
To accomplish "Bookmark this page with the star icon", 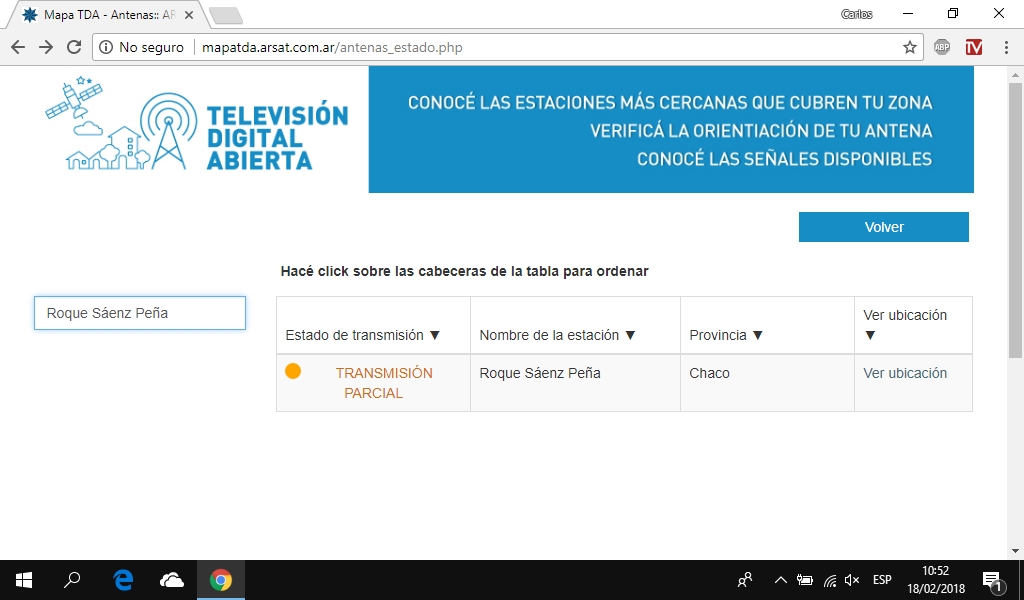I will (909, 47).
